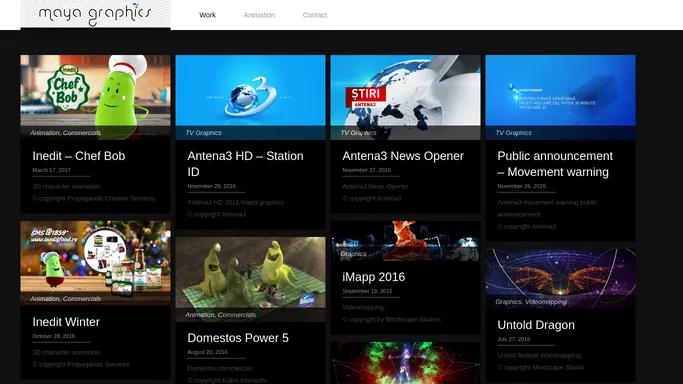Screen dimensions: 683x384
Task: Open the Antena3 HD Station ID thumbnail
Action: click(x=250, y=97)
